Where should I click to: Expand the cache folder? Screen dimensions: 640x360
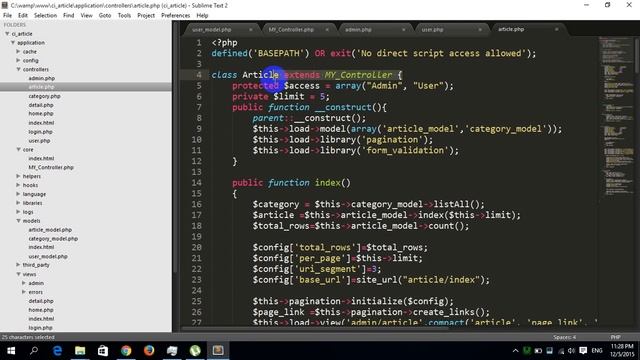click(x=18, y=51)
